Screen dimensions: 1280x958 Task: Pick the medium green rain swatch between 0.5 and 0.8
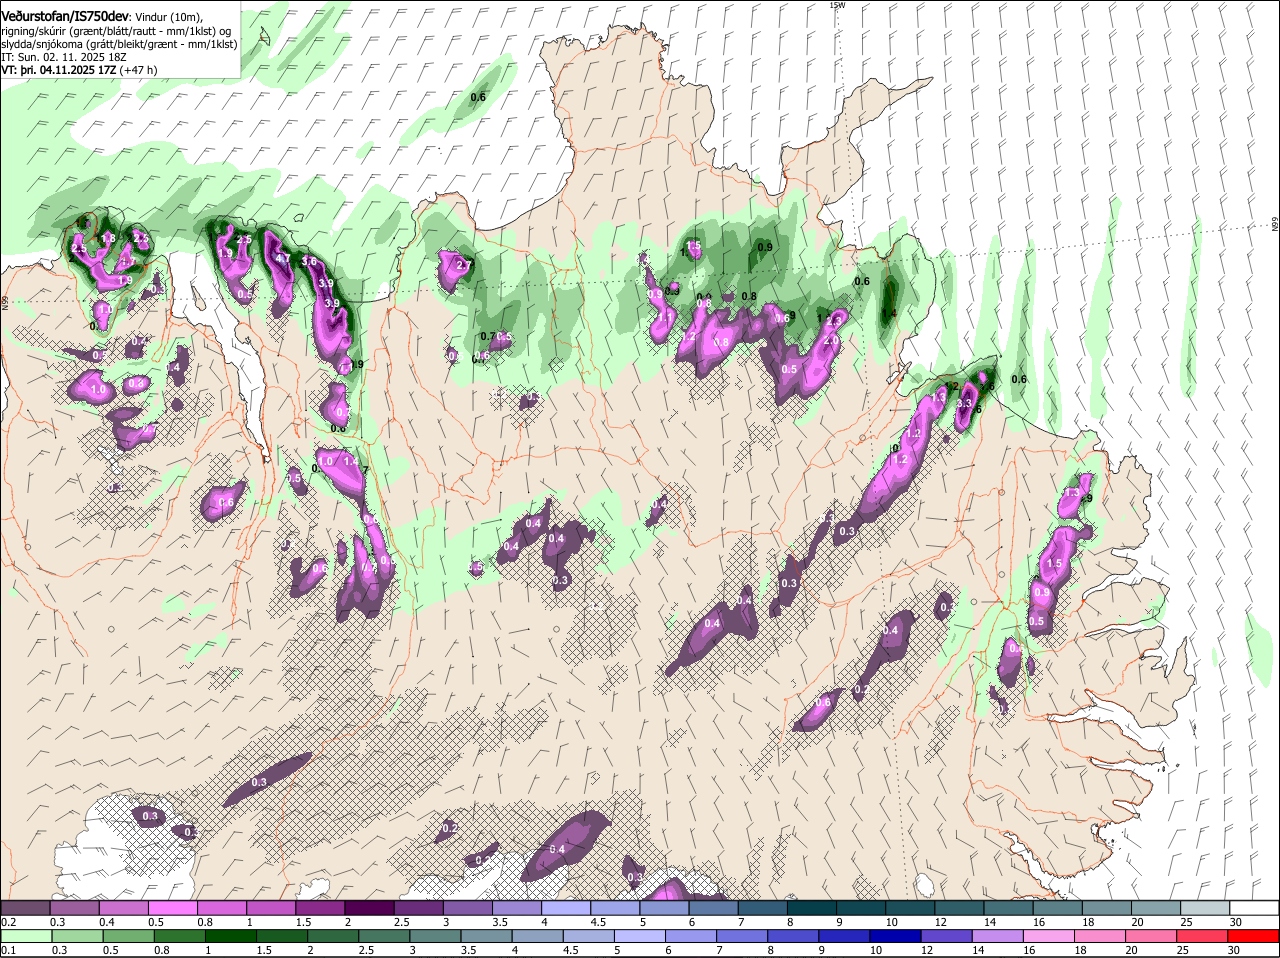point(127,936)
